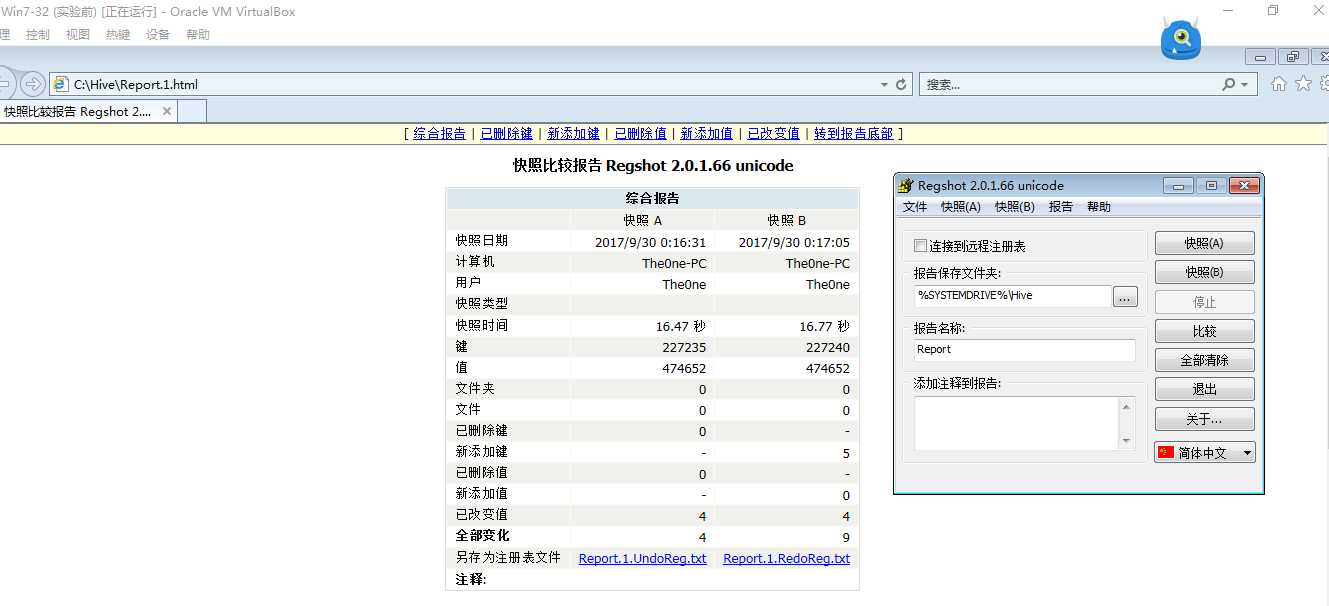
Task: Open a new blank browser tab
Action: (x=192, y=111)
